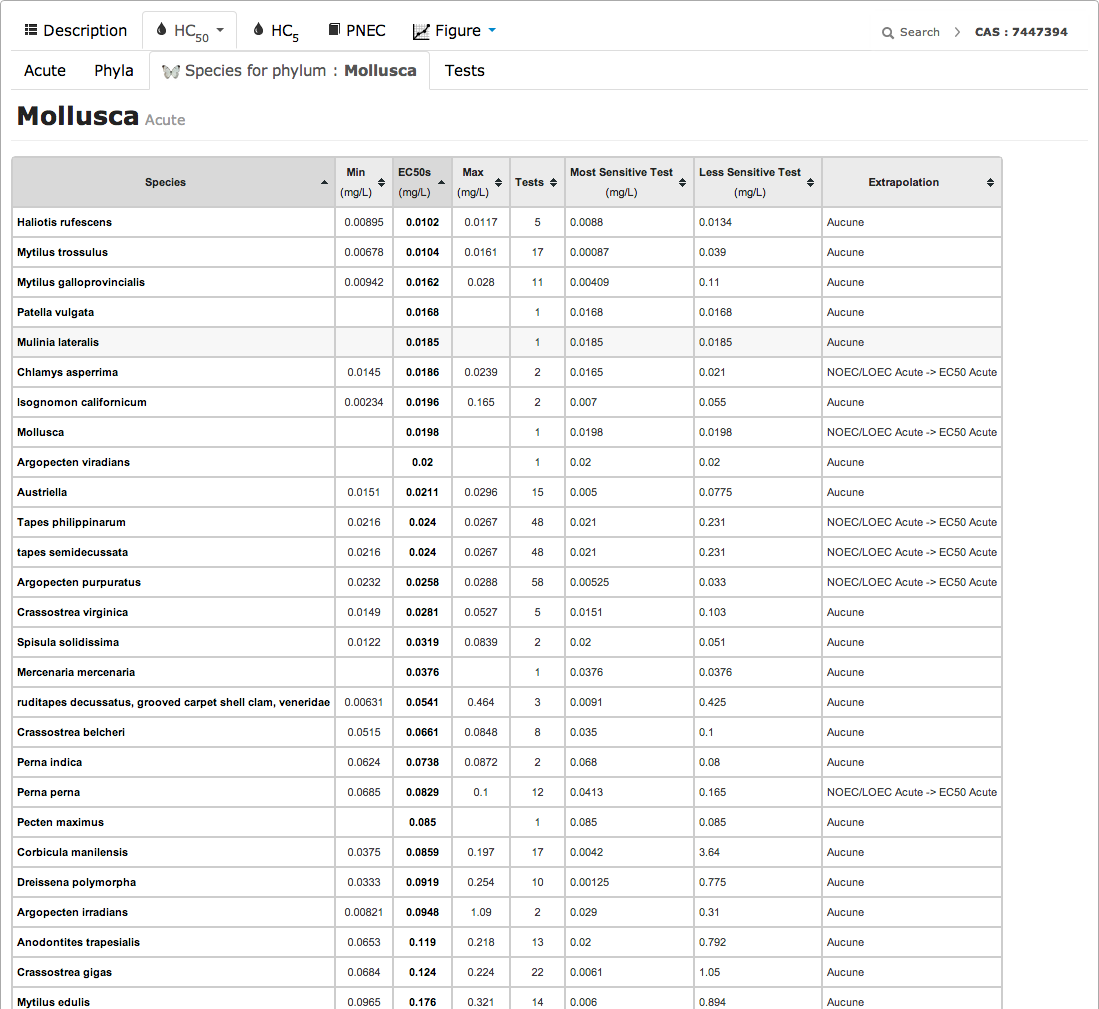
Task: Click the droplet icon on HC50 tab
Action: [x=162, y=30]
